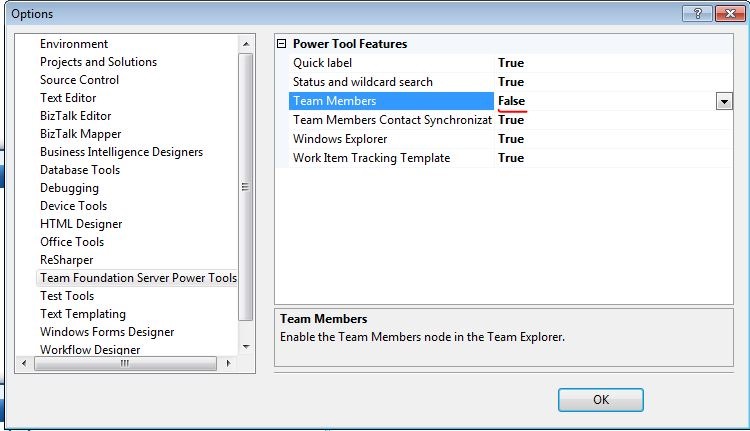Viewport: 750px width, 431px height.
Task: Select Environment in the options tree
Action: tap(74, 44)
